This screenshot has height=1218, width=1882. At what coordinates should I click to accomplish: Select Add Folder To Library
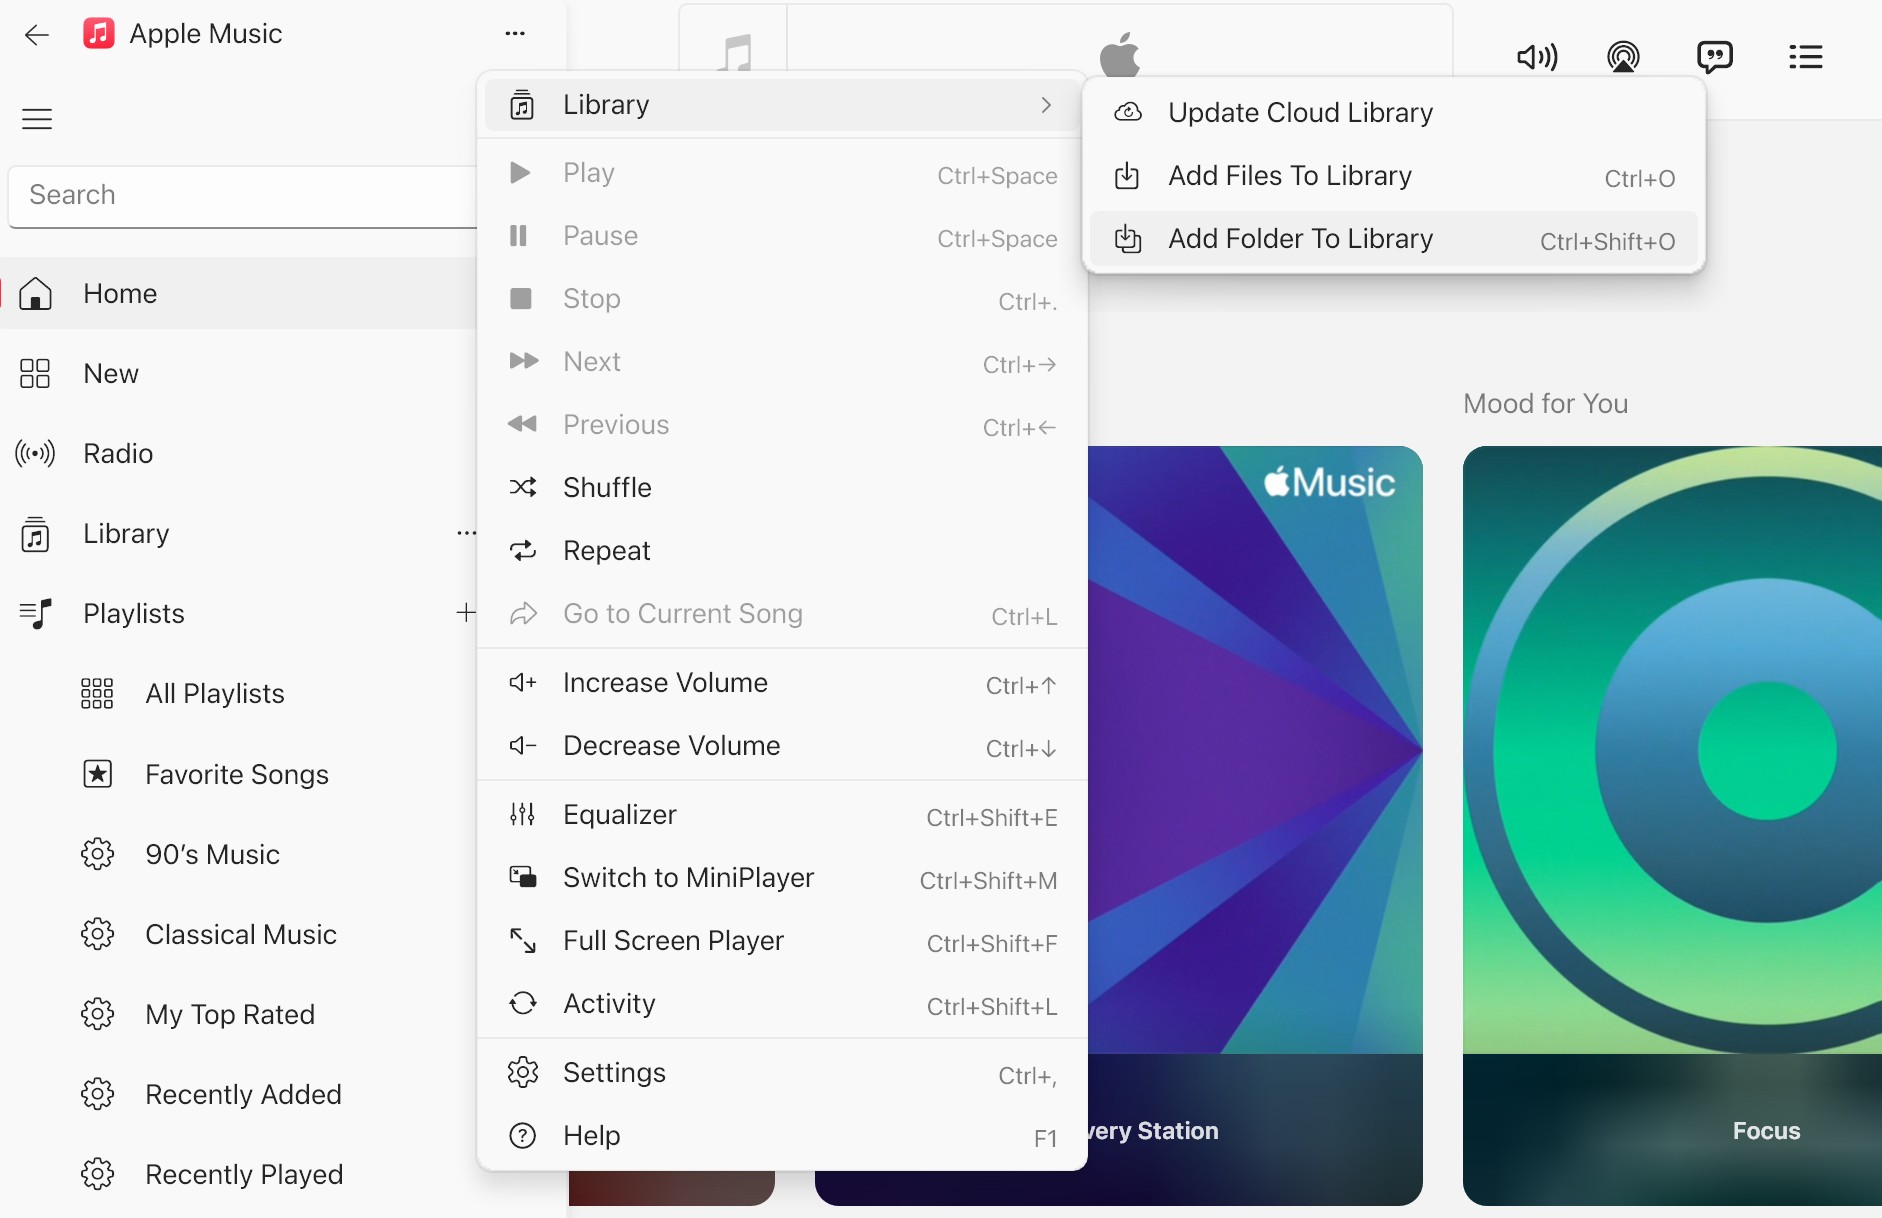point(1394,239)
